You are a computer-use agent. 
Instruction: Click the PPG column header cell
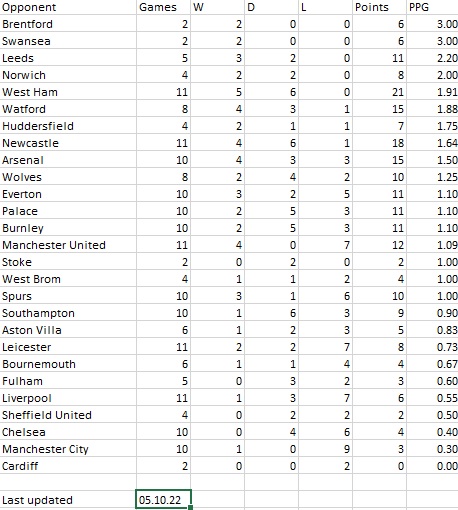(432, 7)
